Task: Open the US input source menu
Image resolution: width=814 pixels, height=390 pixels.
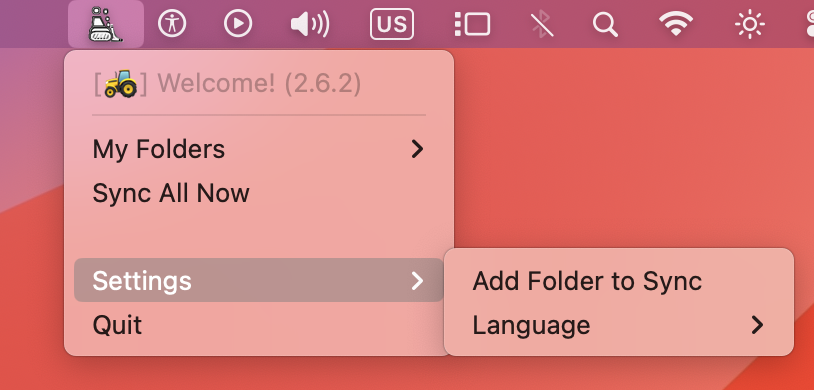Action: pyautogui.click(x=392, y=24)
